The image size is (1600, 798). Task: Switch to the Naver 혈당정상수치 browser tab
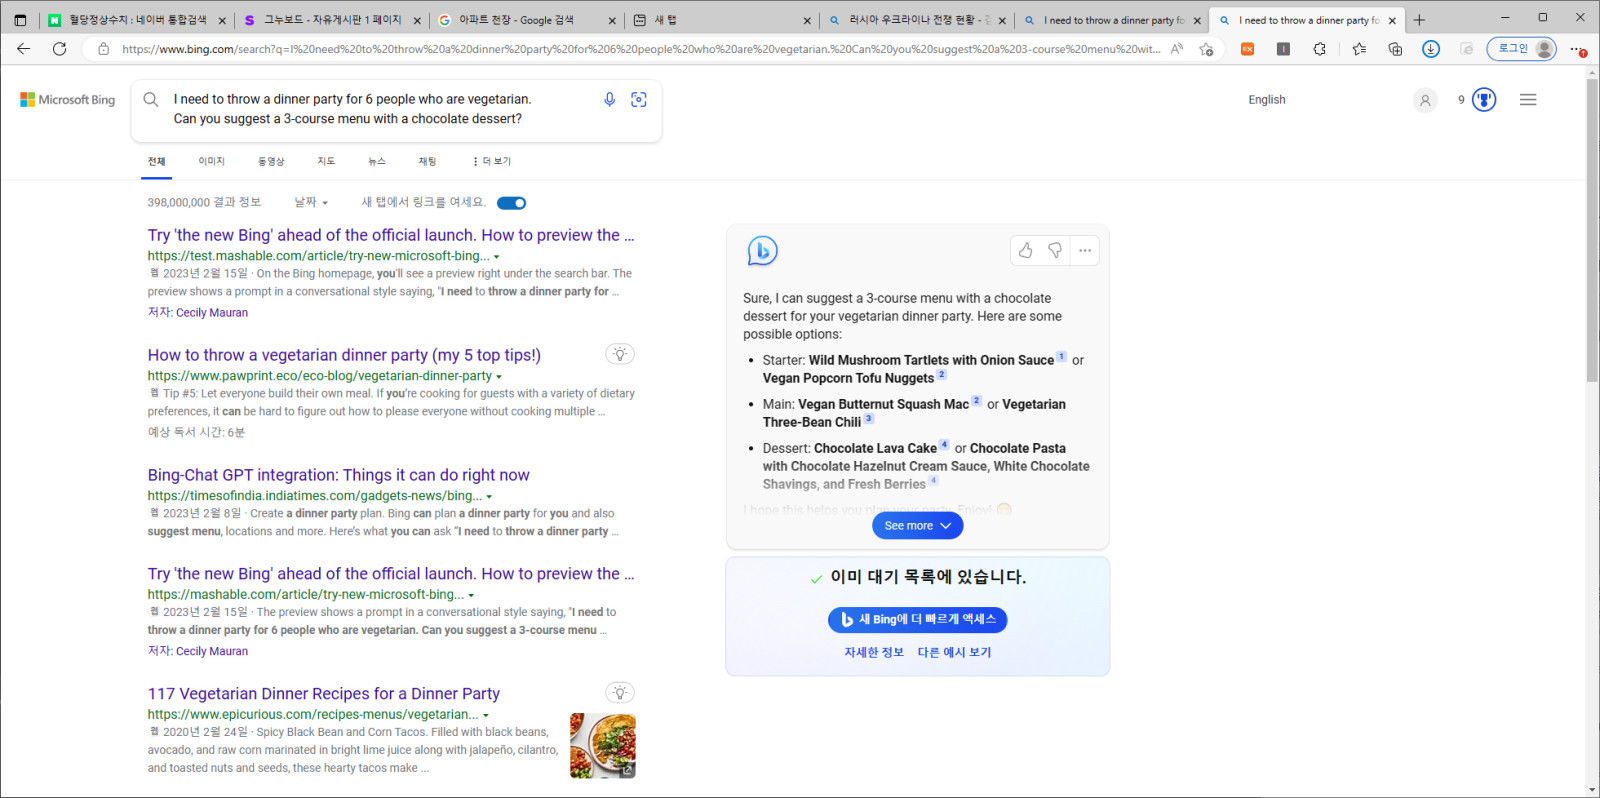[x=135, y=20]
